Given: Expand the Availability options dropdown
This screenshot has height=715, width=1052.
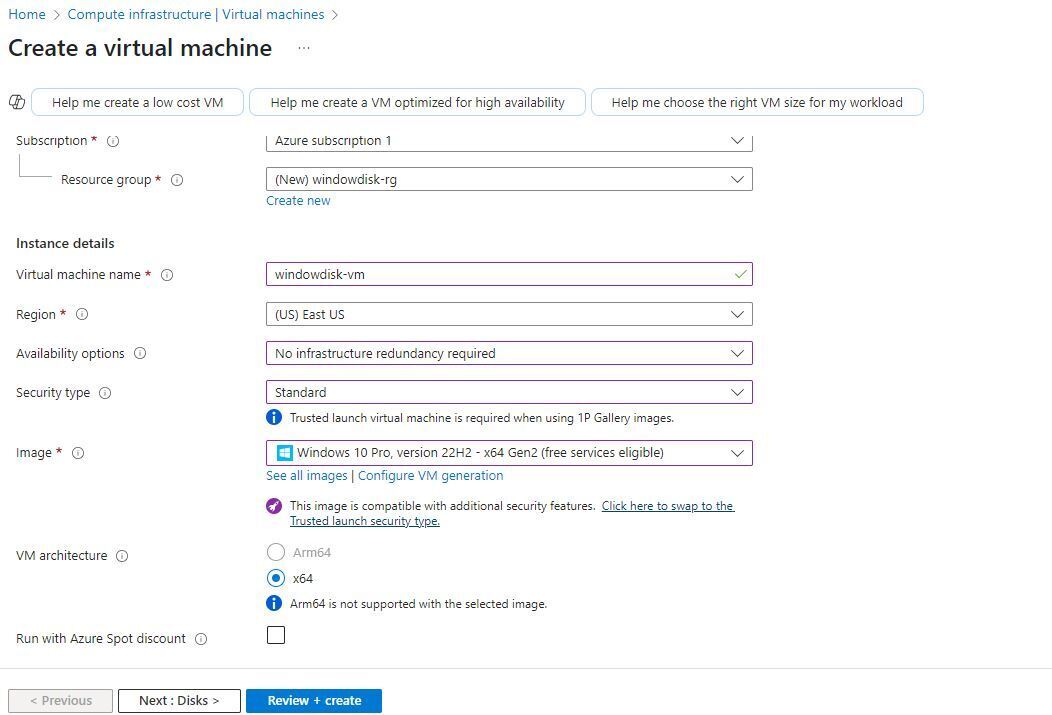Looking at the screenshot, I should coord(509,353).
